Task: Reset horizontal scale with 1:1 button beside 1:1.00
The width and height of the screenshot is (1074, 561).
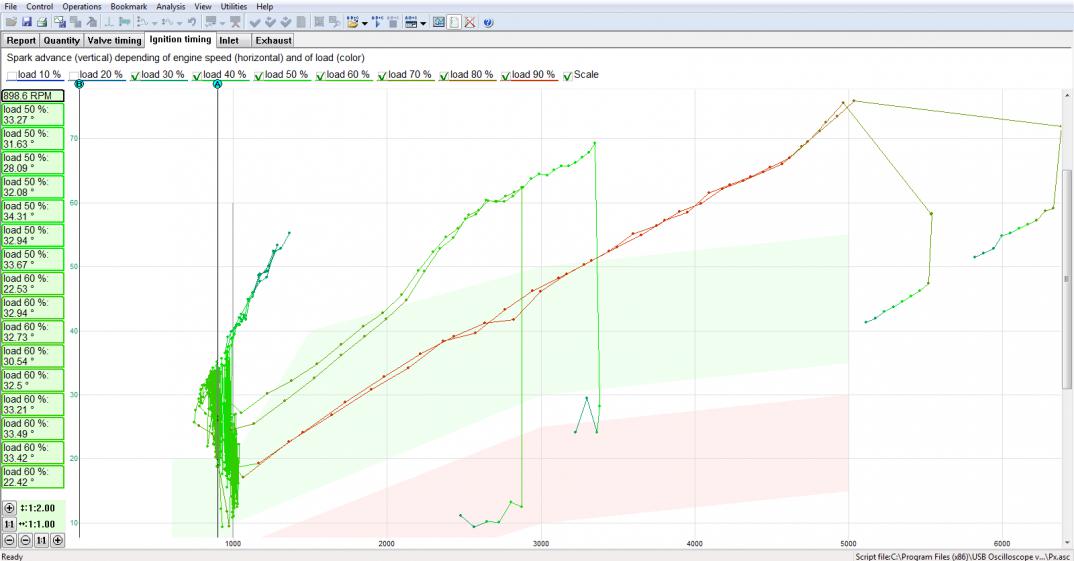Action: click(9, 524)
